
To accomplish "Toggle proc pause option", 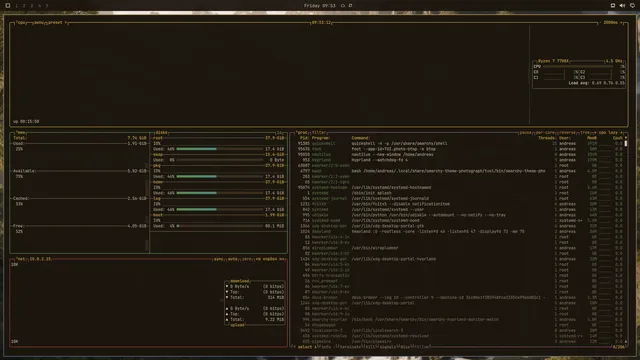I will pyautogui.click(x=525, y=133).
